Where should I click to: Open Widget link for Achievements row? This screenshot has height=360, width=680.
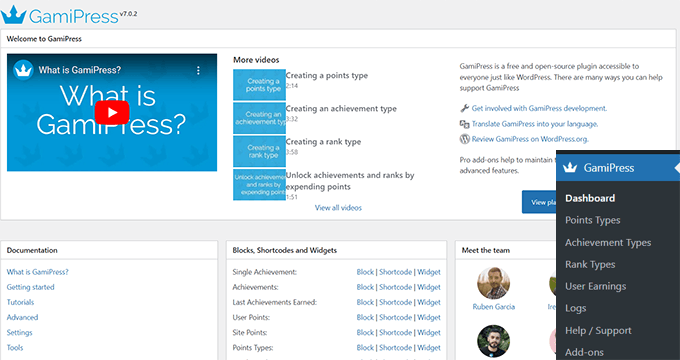pos(429,287)
